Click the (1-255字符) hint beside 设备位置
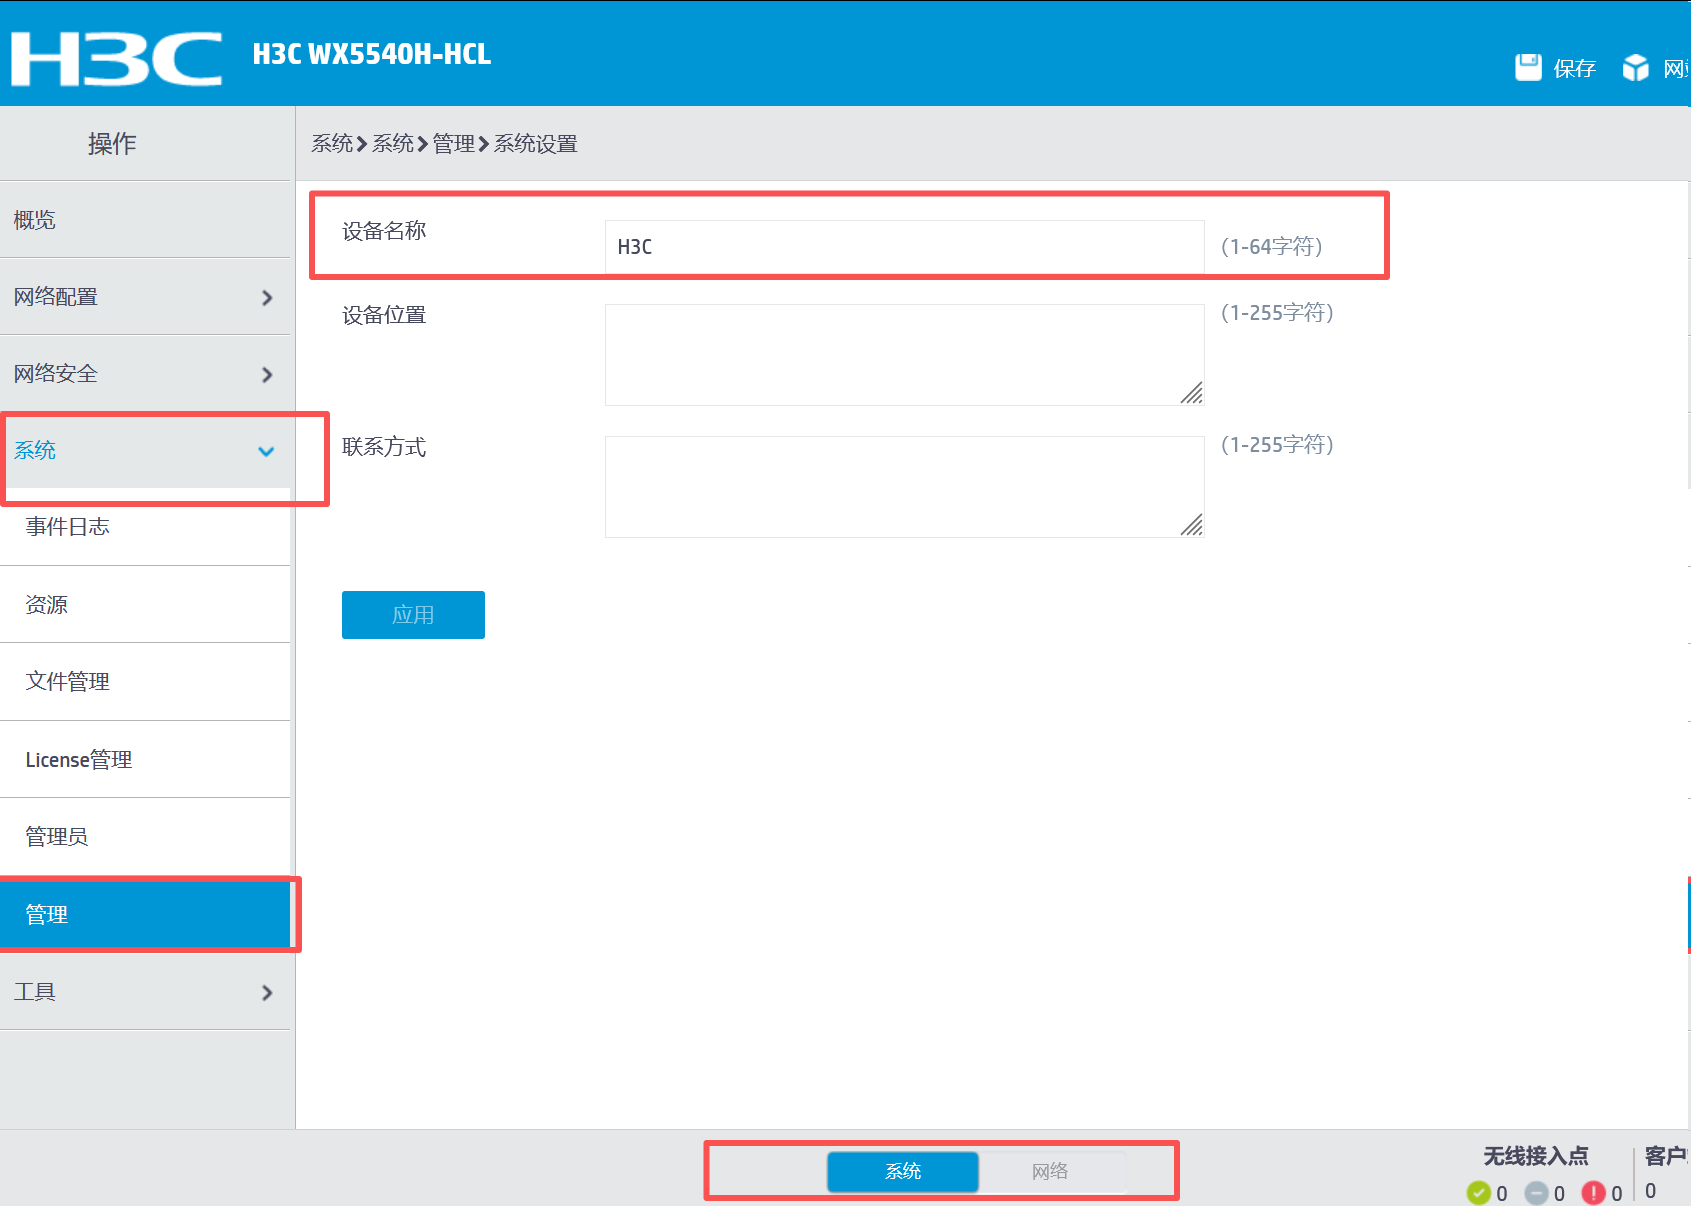 pos(1277,312)
